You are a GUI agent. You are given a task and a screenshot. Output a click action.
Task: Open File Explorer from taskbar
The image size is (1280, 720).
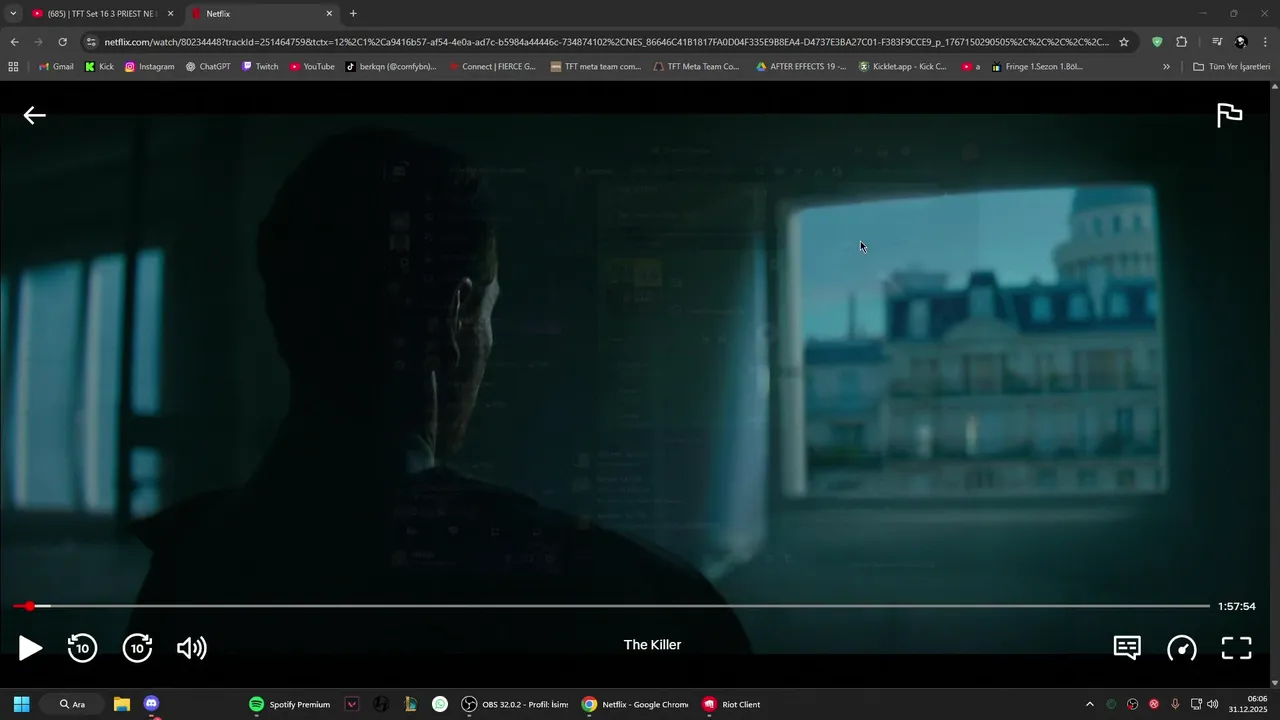(122, 704)
